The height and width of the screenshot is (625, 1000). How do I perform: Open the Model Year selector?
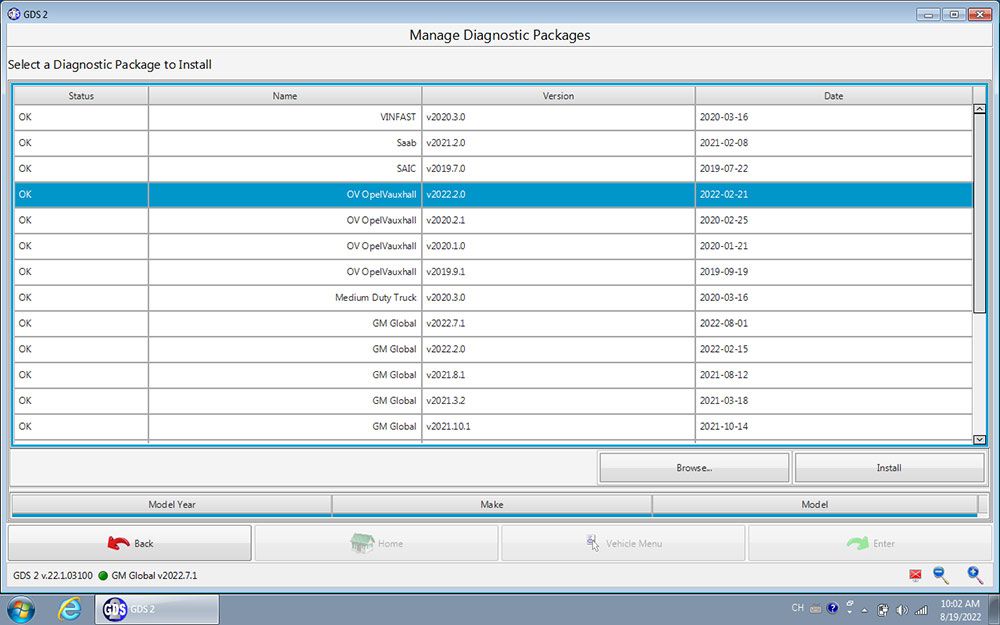(x=172, y=504)
